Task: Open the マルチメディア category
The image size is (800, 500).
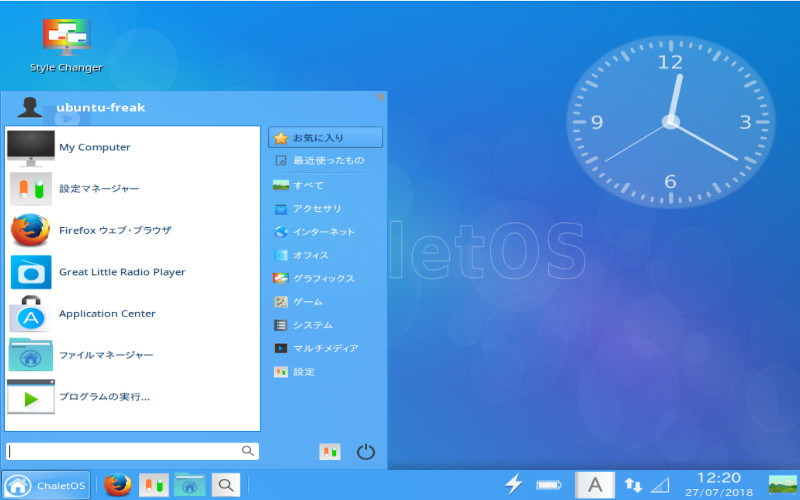Action: 326,348
